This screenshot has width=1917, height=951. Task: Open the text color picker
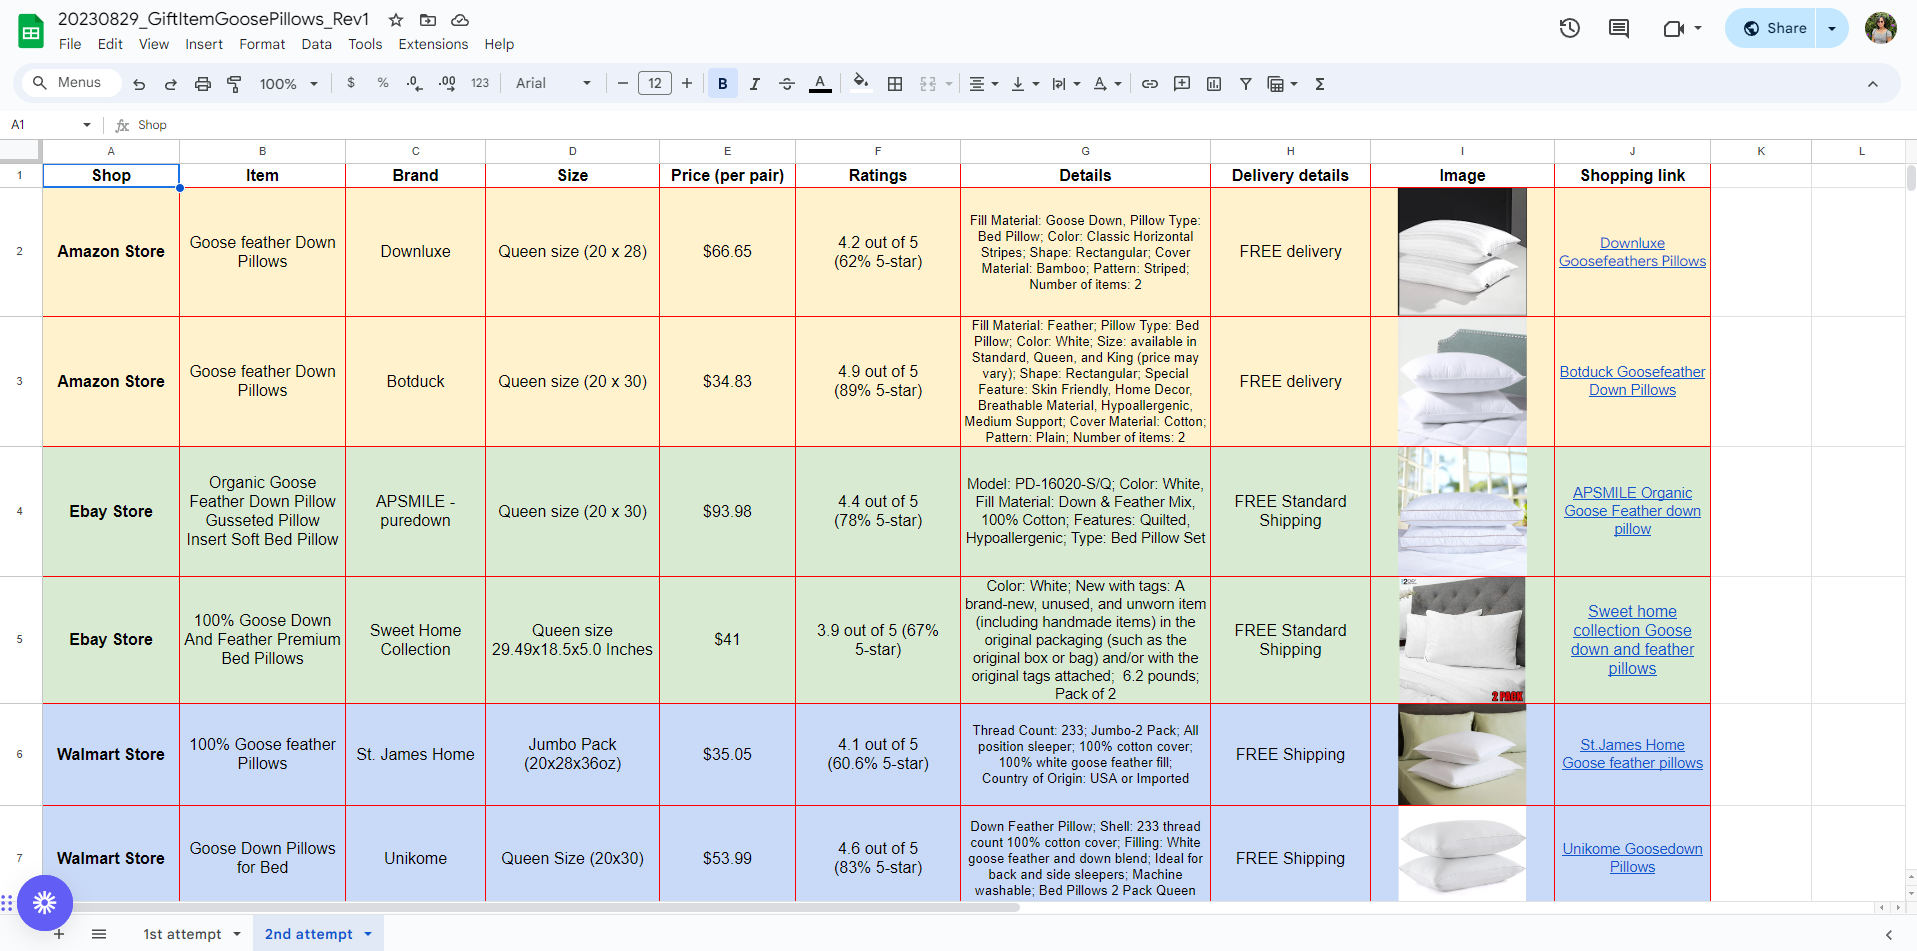[820, 84]
